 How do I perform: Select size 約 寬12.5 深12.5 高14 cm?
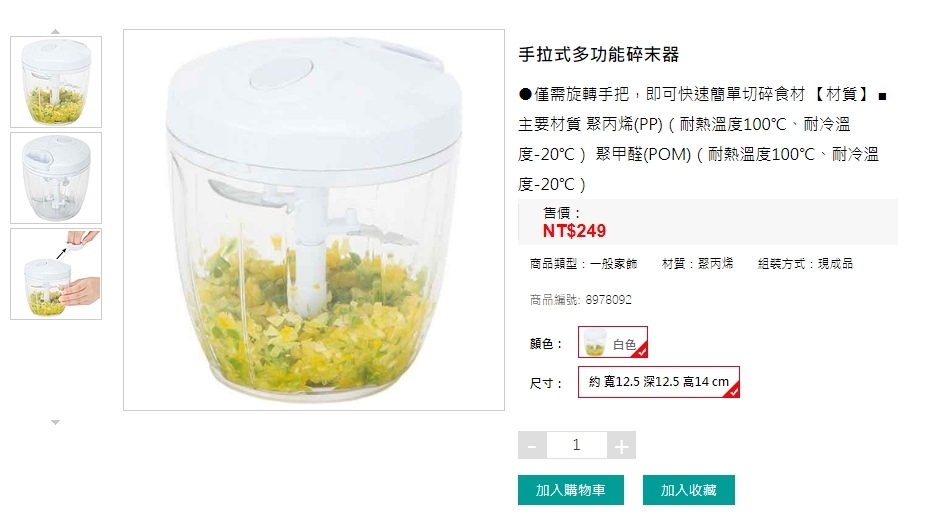click(x=659, y=382)
